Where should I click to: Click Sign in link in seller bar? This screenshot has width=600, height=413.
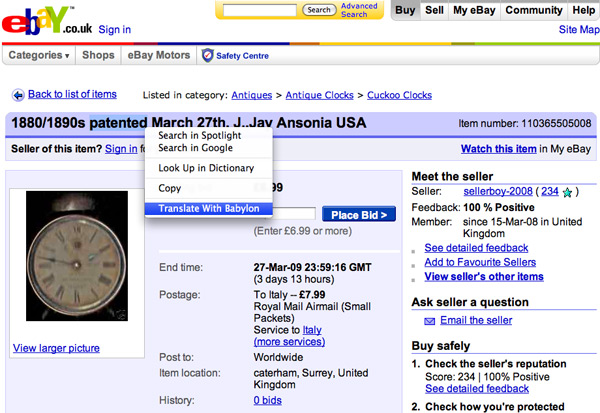pyautogui.click(x=121, y=149)
